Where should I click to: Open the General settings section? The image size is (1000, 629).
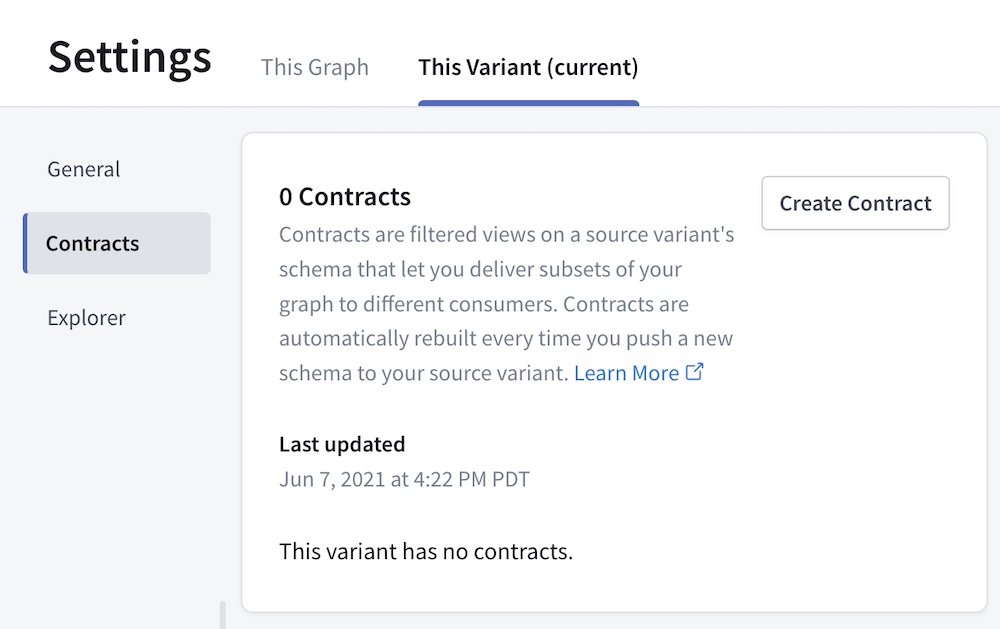(83, 169)
